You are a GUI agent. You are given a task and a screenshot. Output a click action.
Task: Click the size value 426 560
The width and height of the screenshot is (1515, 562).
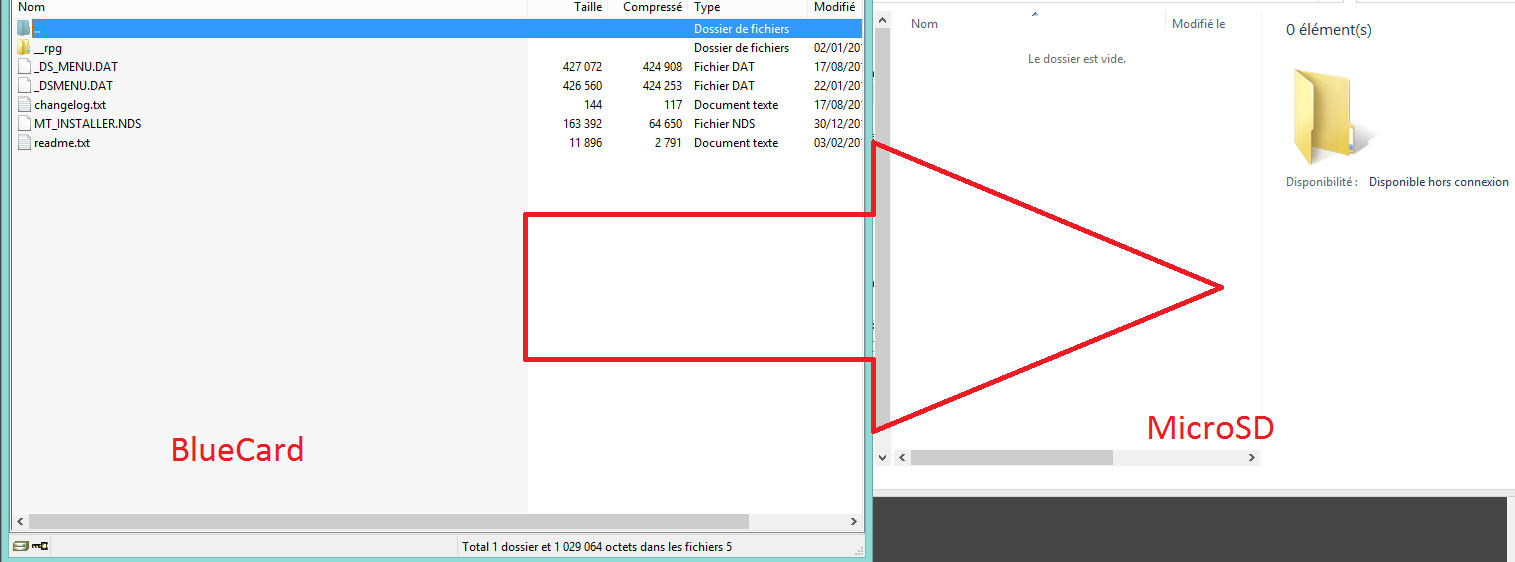[x=582, y=86]
